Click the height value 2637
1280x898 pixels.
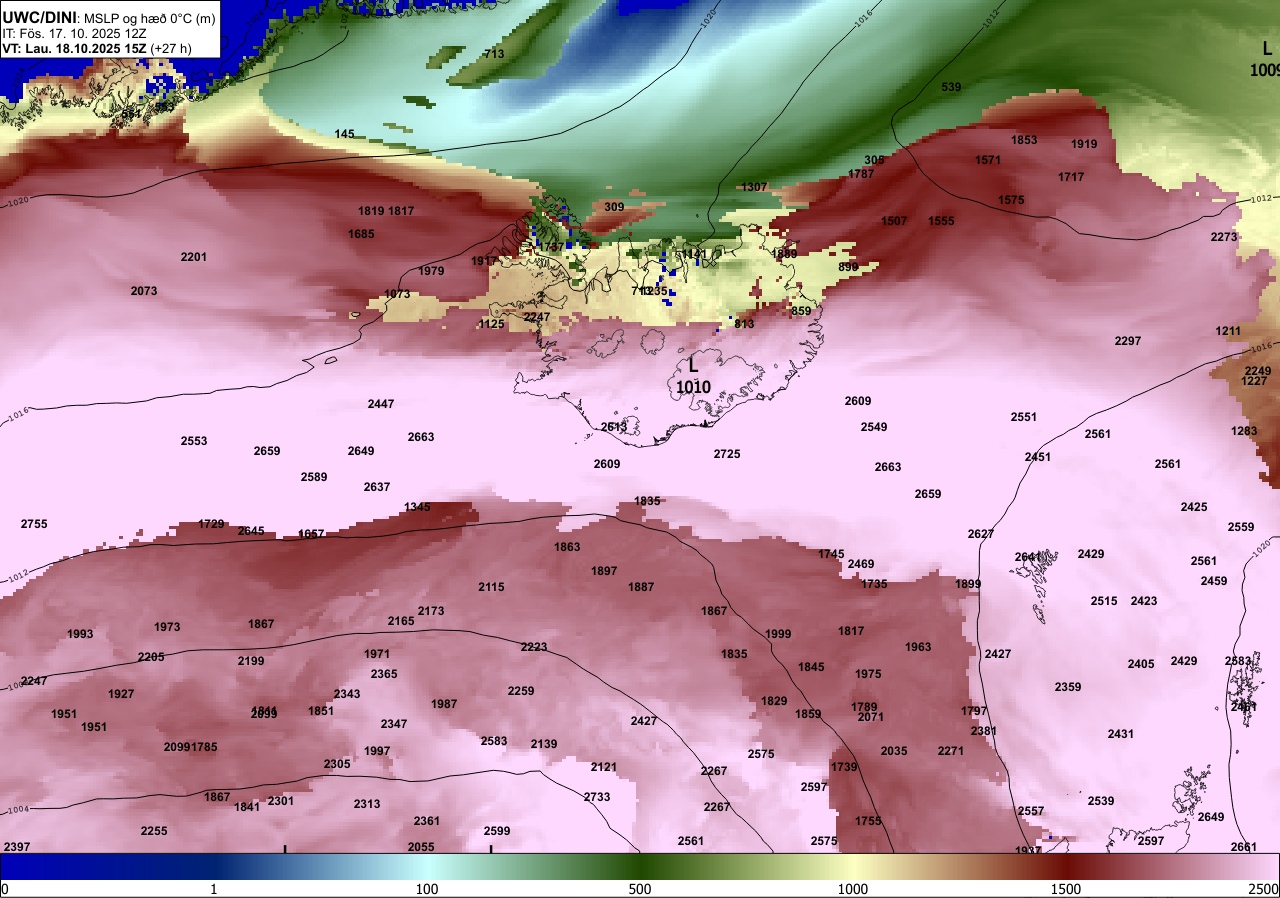click(x=377, y=487)
